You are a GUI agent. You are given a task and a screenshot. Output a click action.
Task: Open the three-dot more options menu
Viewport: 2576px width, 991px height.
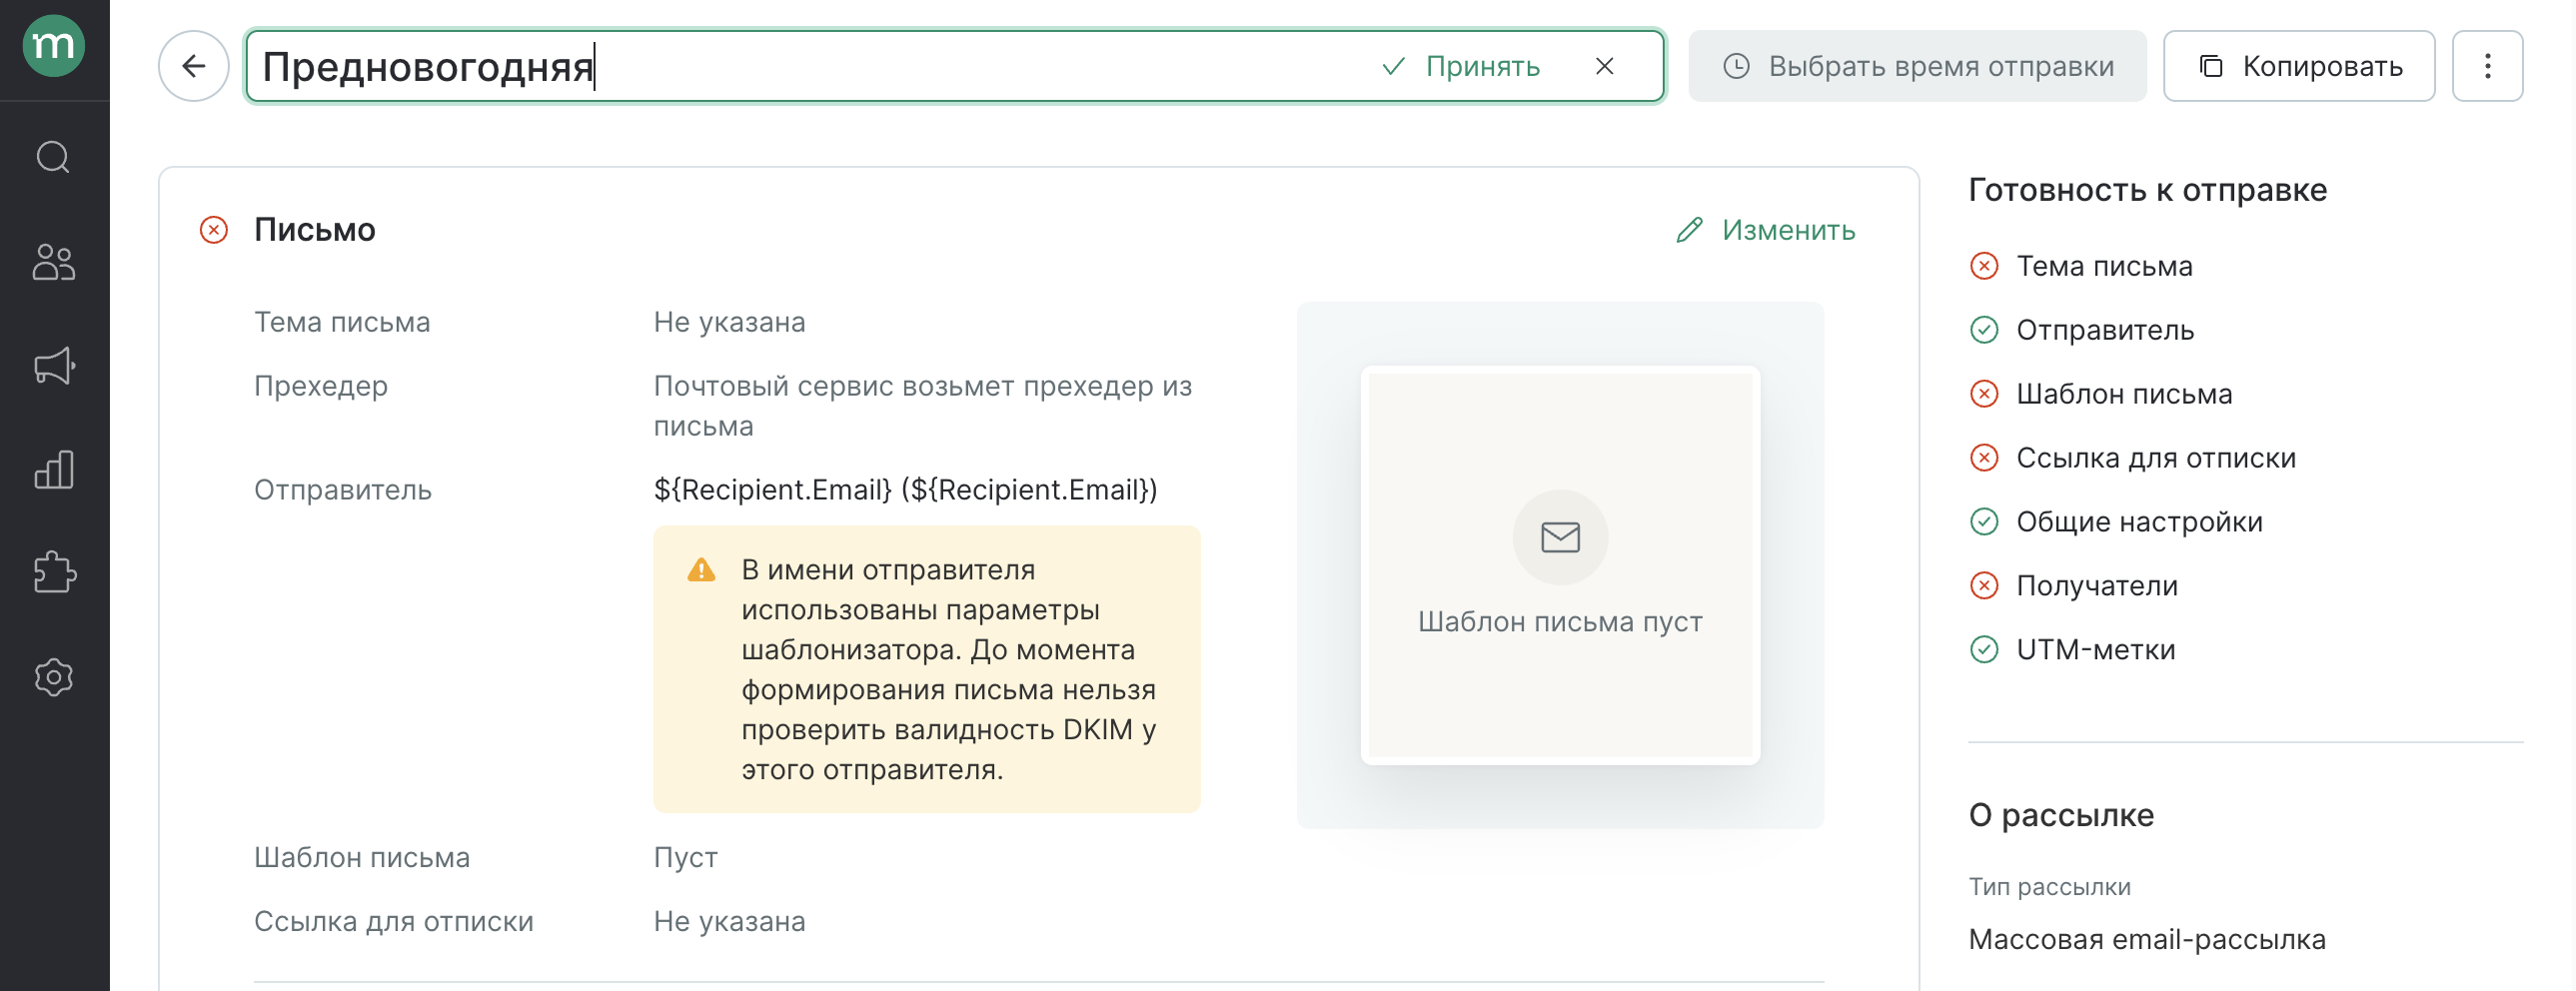click(2487, 66)
